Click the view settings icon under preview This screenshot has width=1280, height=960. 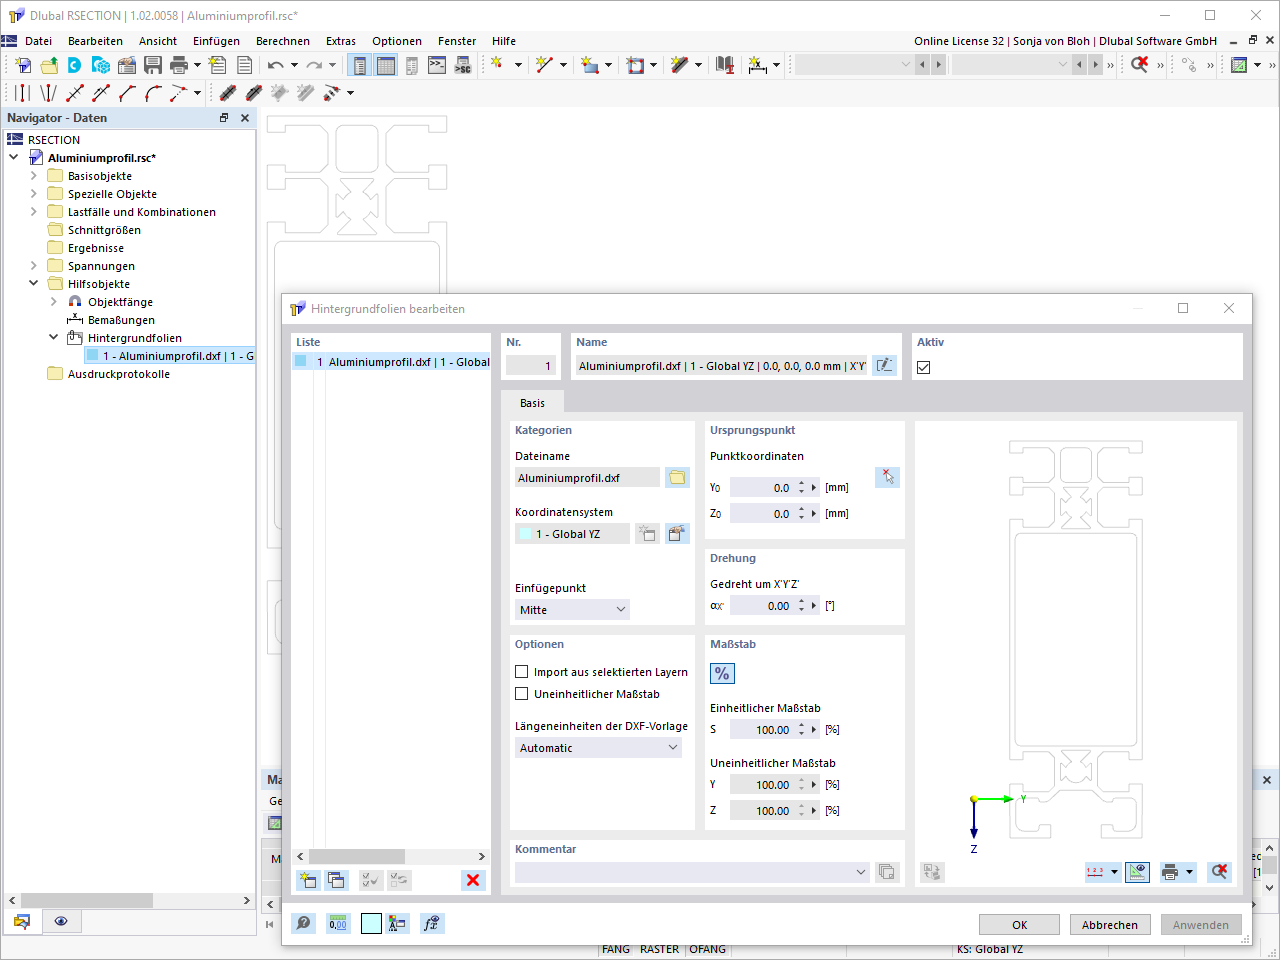[x=1138, y=872]
